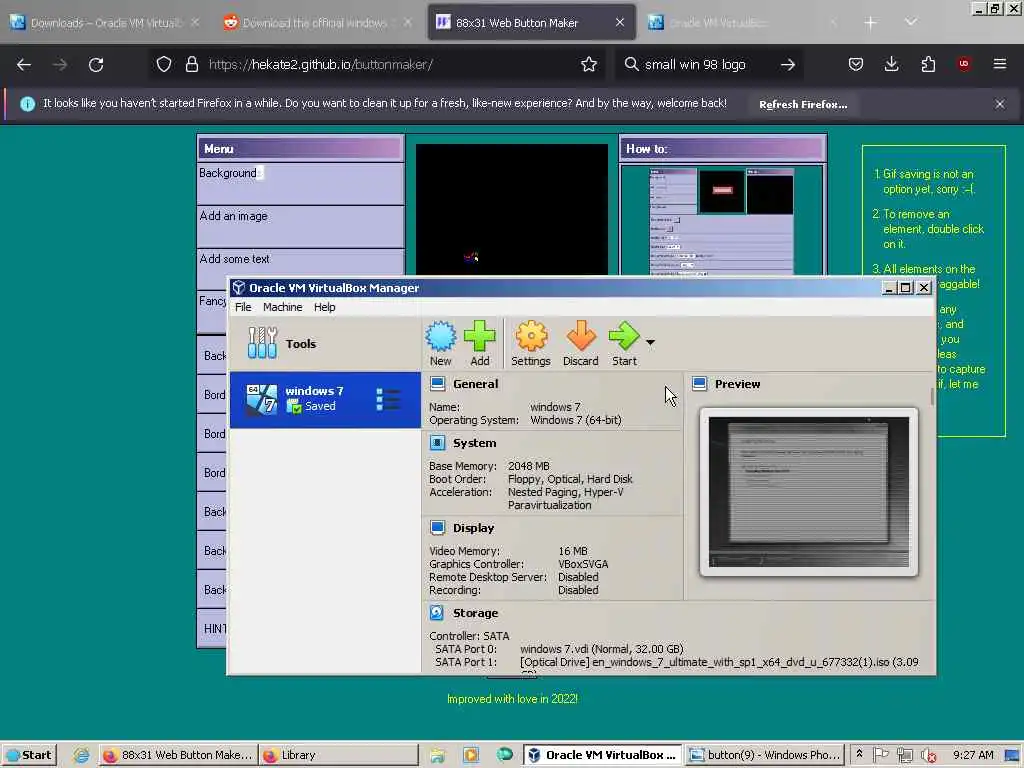Go back in Firefox

tap(24, 65)
